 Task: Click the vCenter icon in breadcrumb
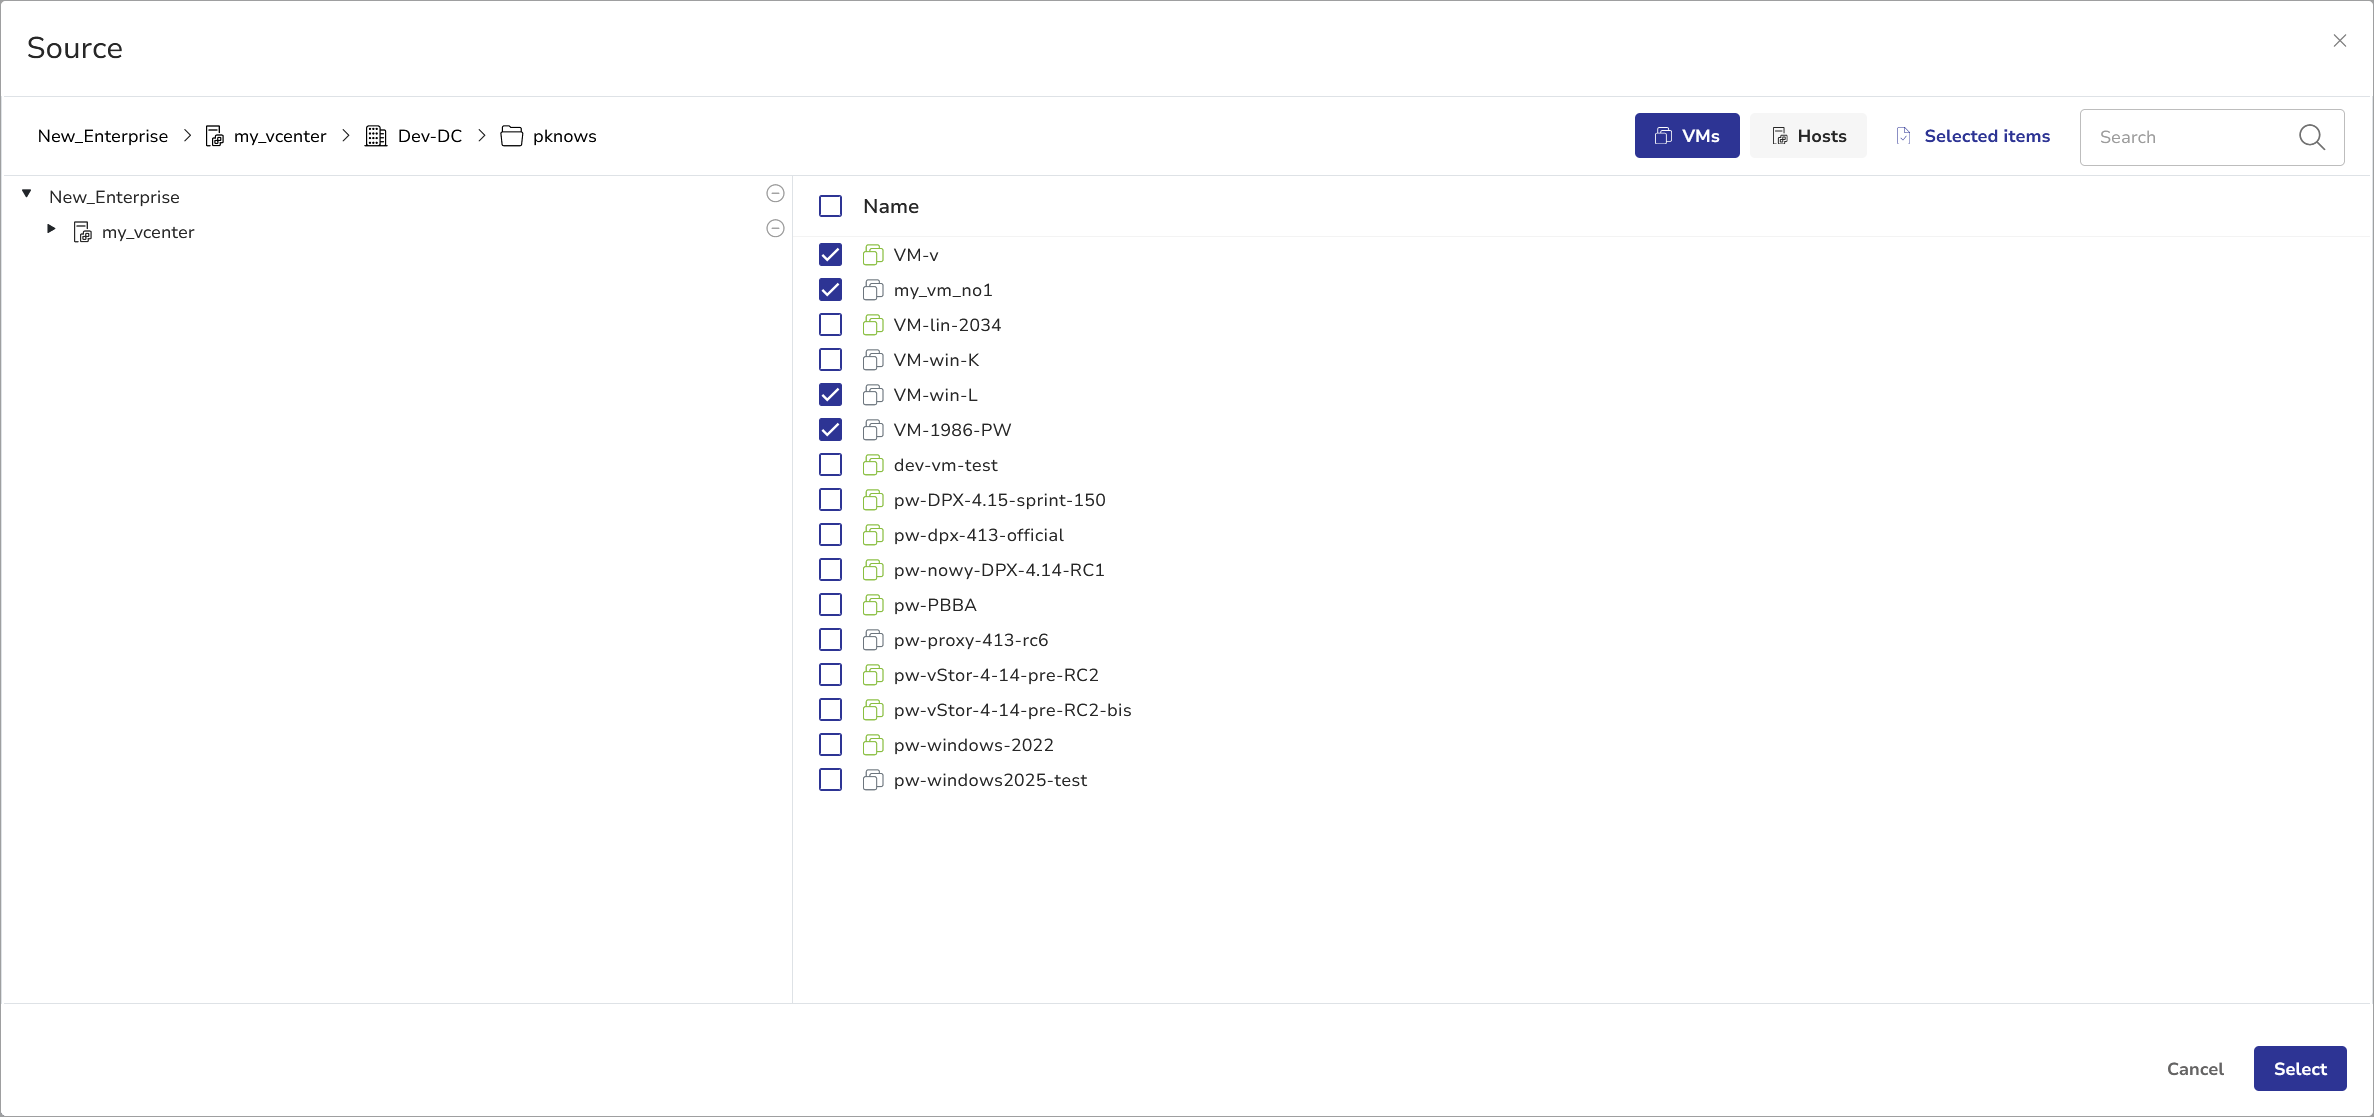(x=215, y=136)
